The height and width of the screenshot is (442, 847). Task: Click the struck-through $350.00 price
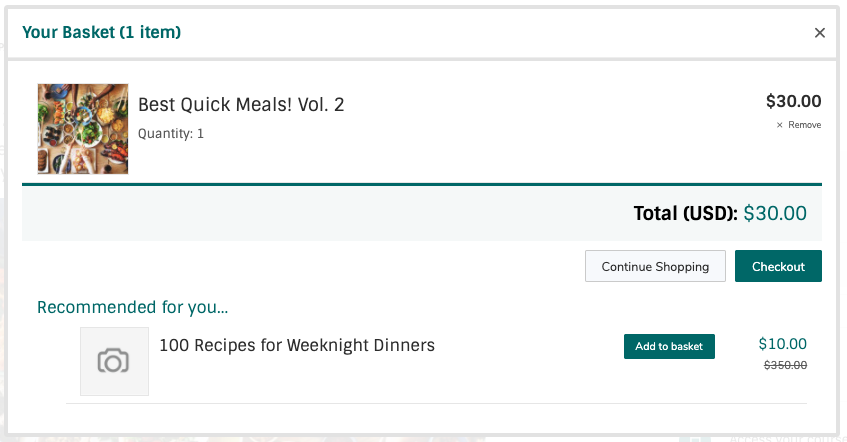coord(785,365)
